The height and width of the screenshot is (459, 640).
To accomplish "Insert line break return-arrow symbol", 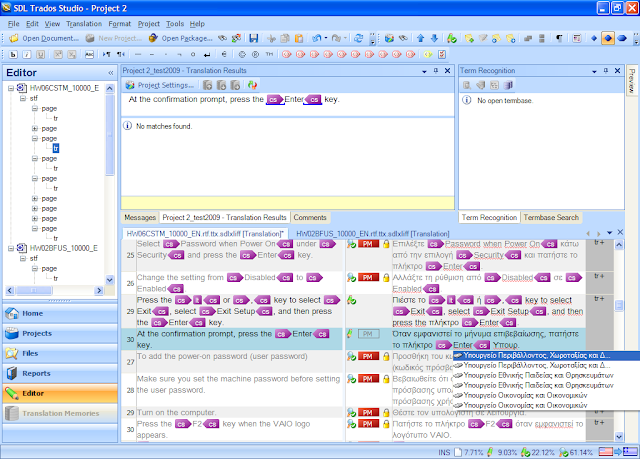I will 207,54.
